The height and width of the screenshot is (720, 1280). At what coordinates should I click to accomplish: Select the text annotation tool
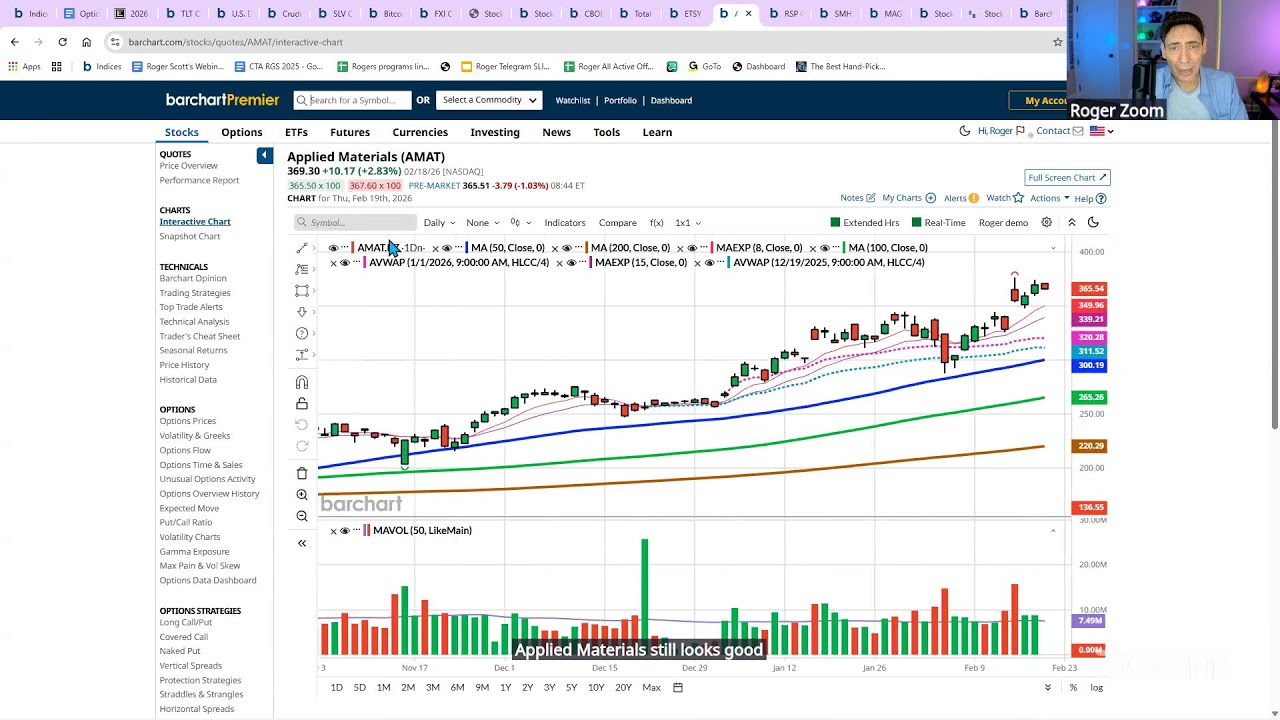(302, 355)
